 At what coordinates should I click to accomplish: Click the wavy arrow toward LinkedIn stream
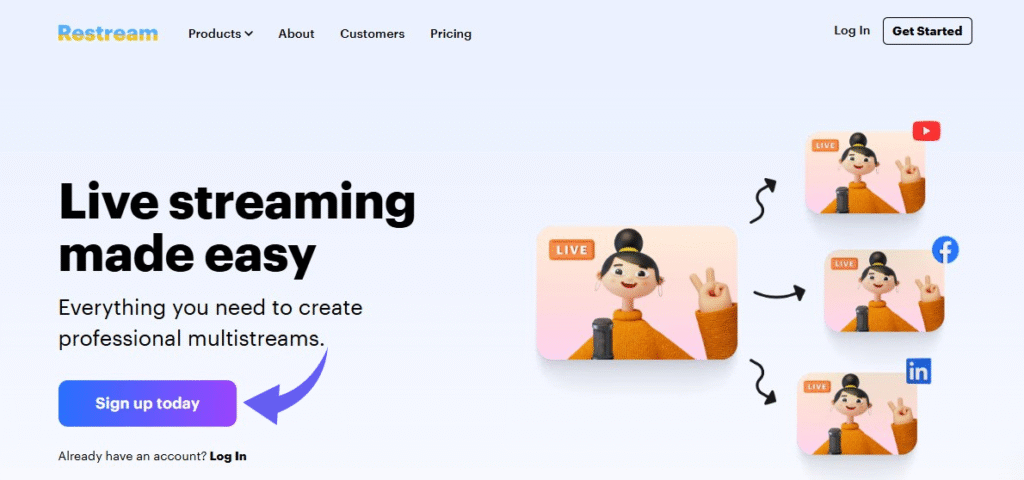pos(763,382)
